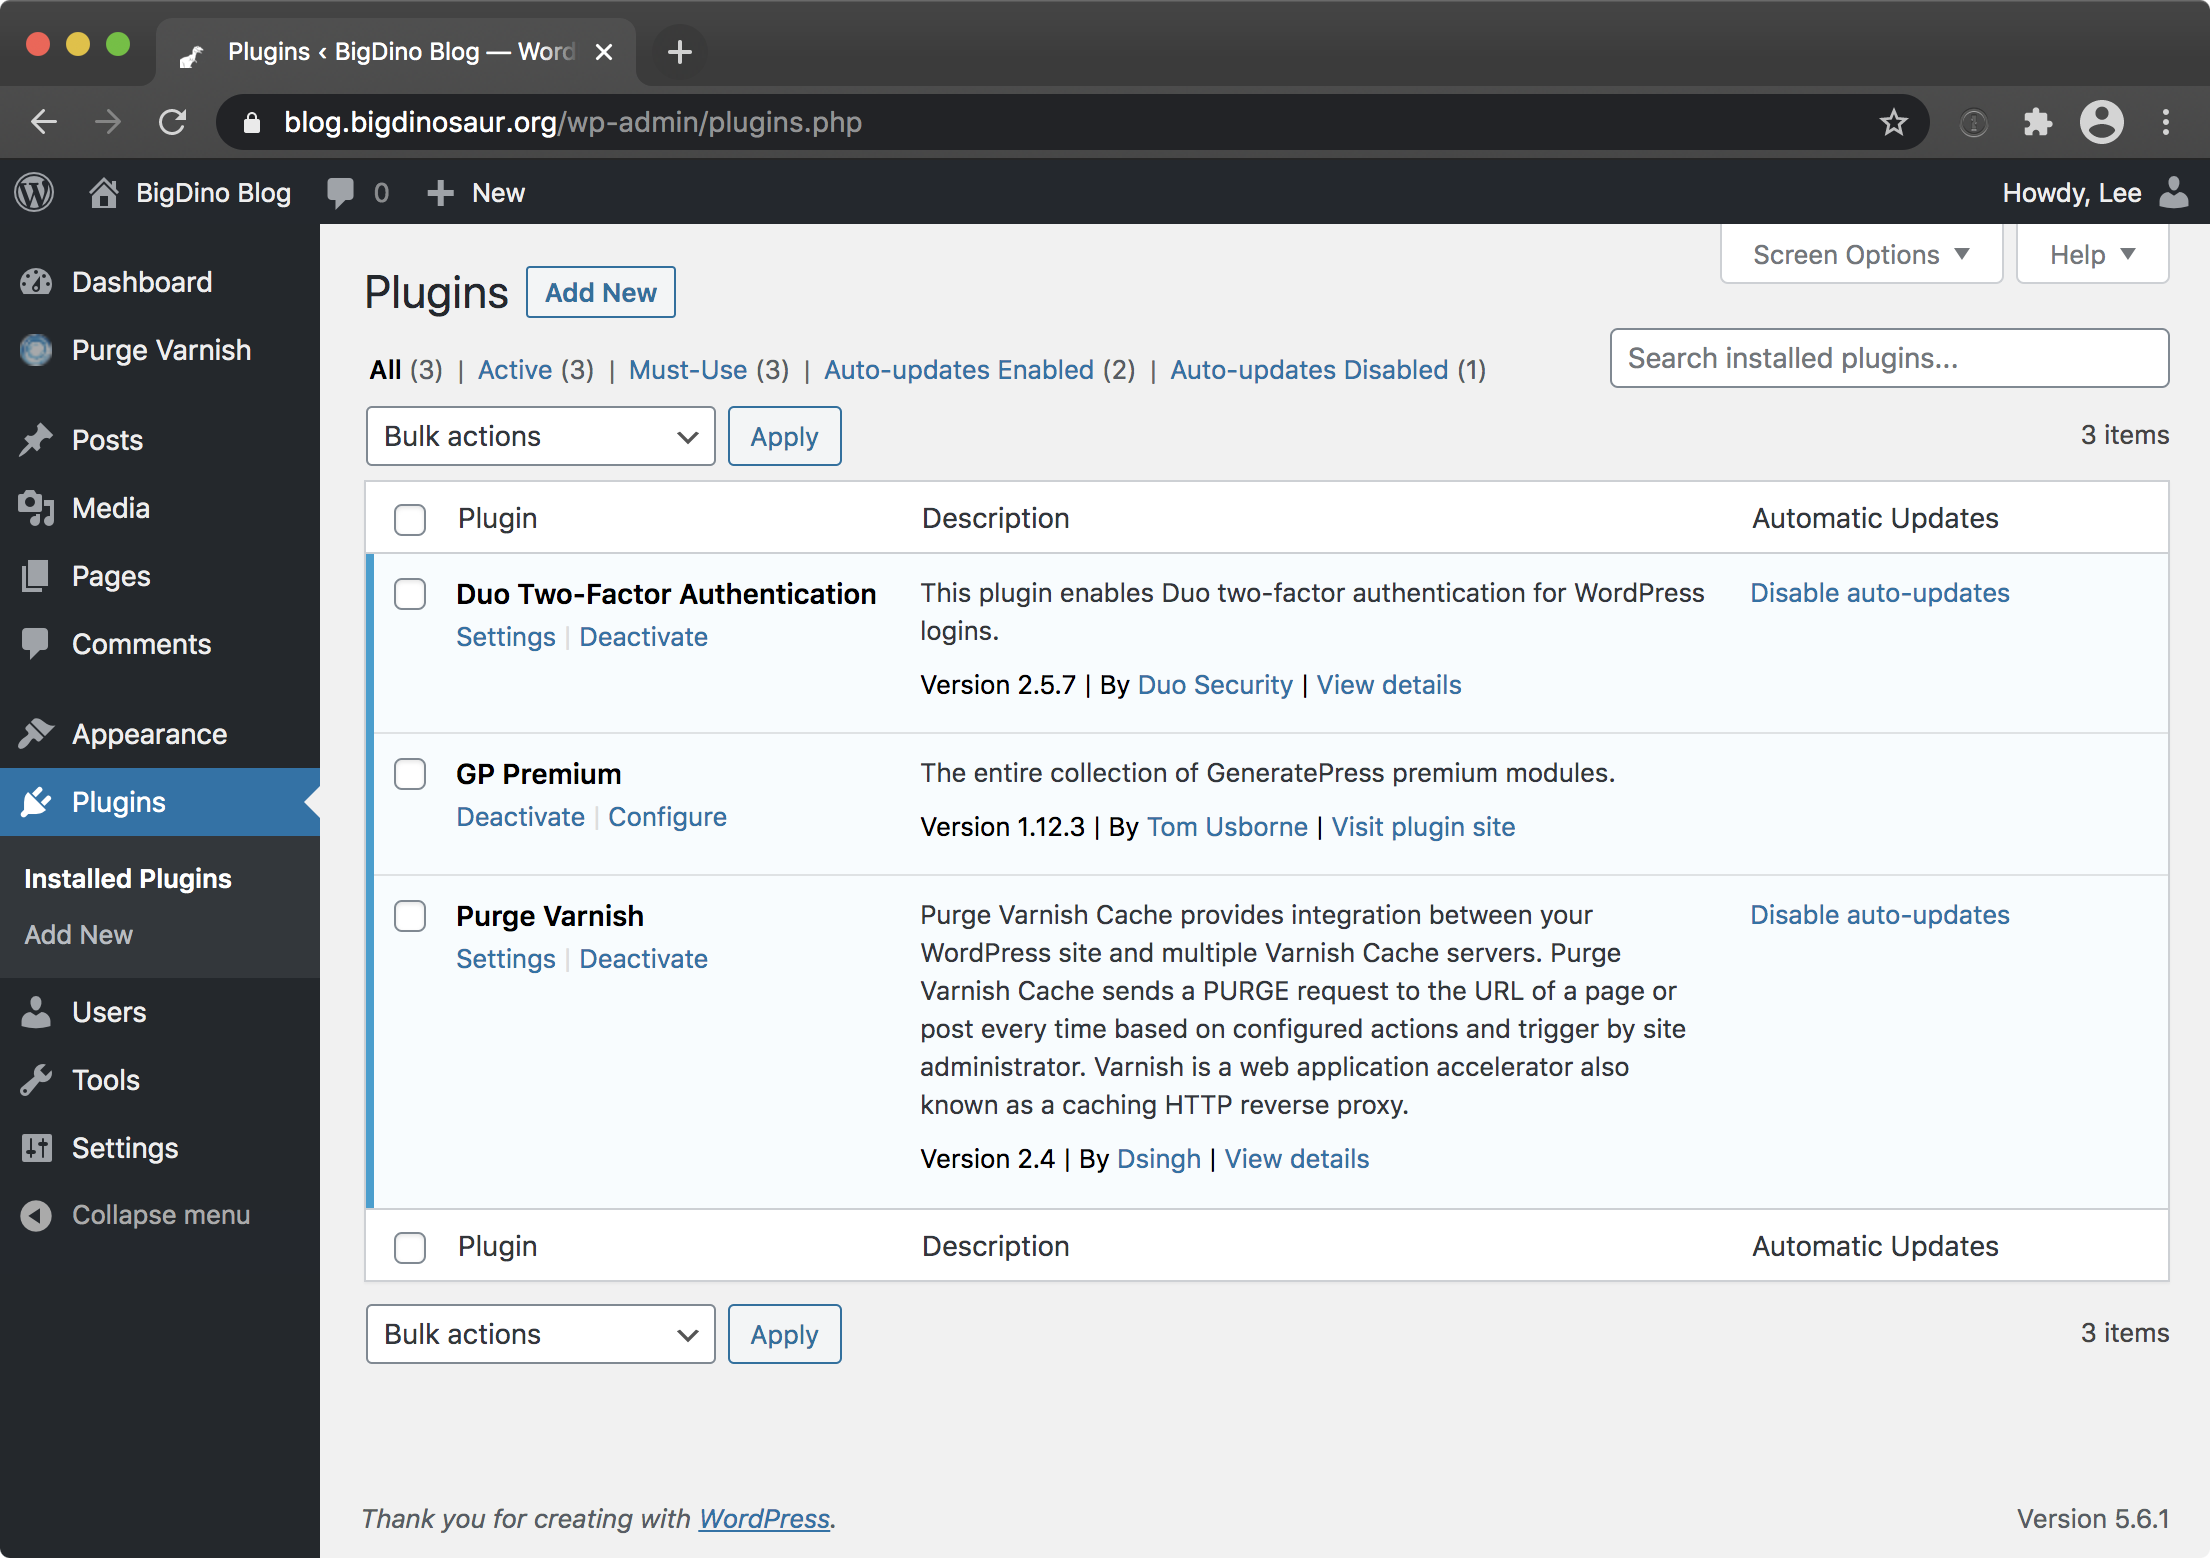
Task: Check the Duo Two-Factor Authentication checkbox
Action: (410, 594)
